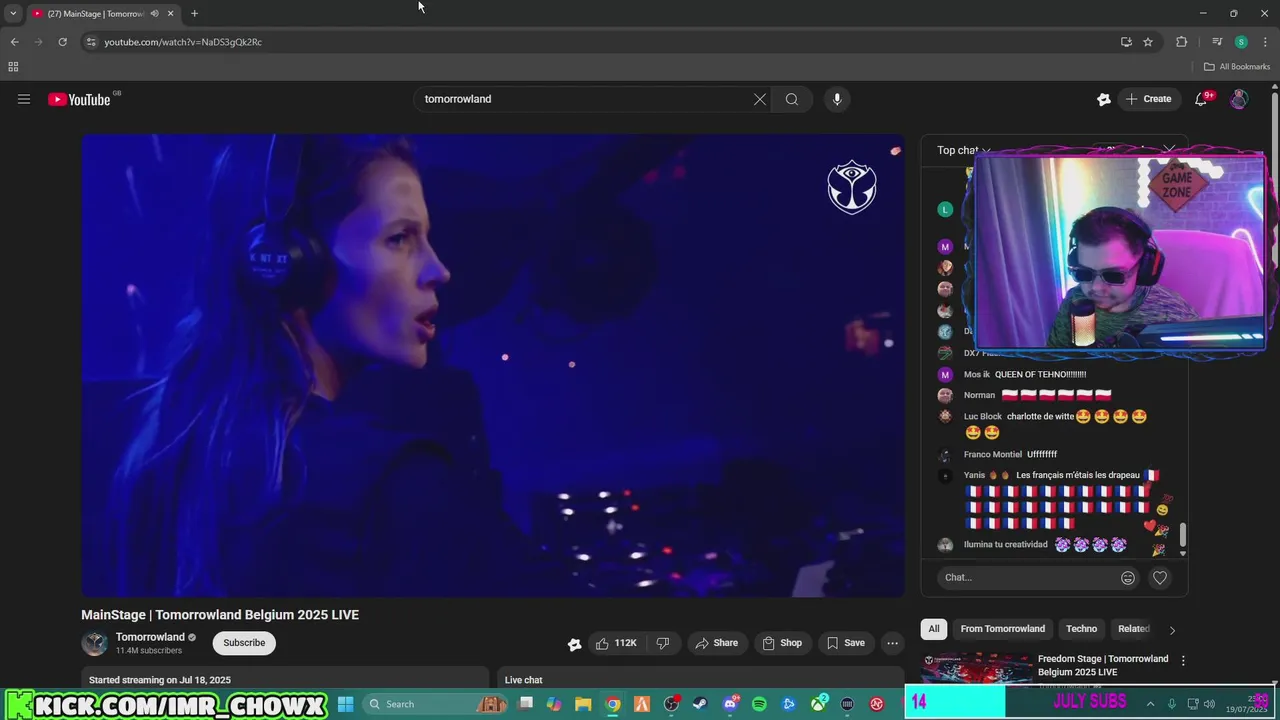
Task: Click the search magnifier button
Action: [x=792, y=99]
